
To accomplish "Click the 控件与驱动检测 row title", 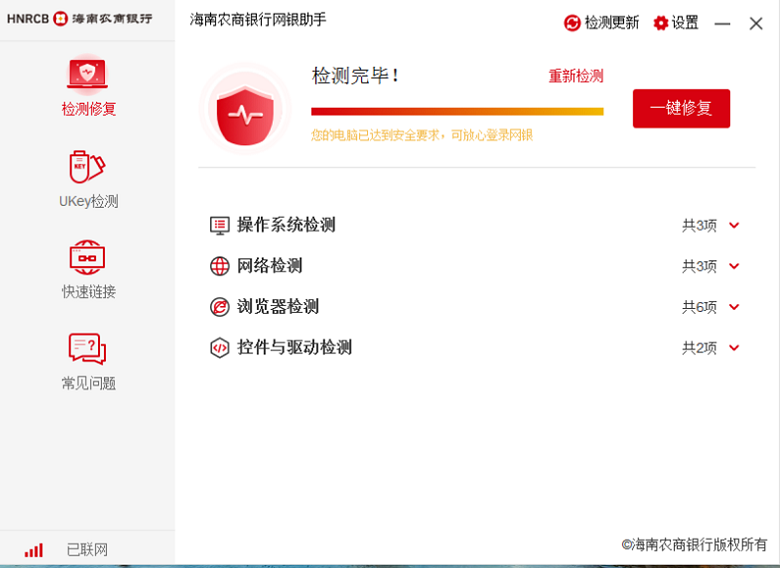I will pyautogui.click(x=294, y=347).
